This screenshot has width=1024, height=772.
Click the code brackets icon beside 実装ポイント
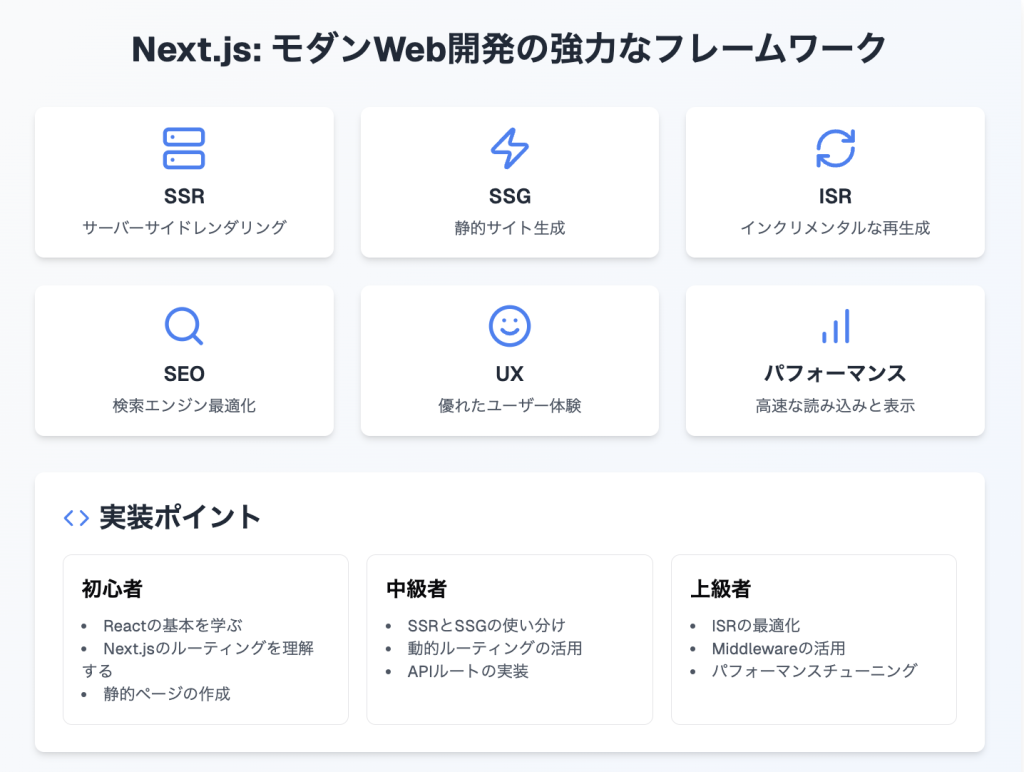pos(76,517)
